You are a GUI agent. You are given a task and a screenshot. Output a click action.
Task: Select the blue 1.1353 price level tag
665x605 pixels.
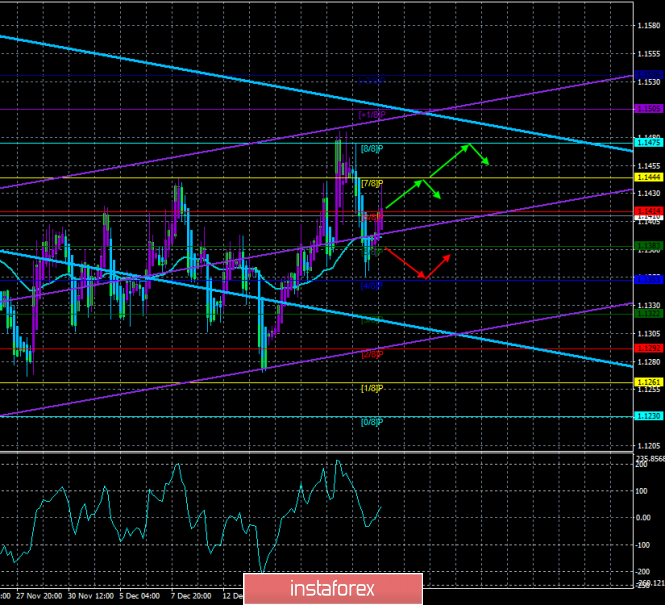tap(649, 280)
